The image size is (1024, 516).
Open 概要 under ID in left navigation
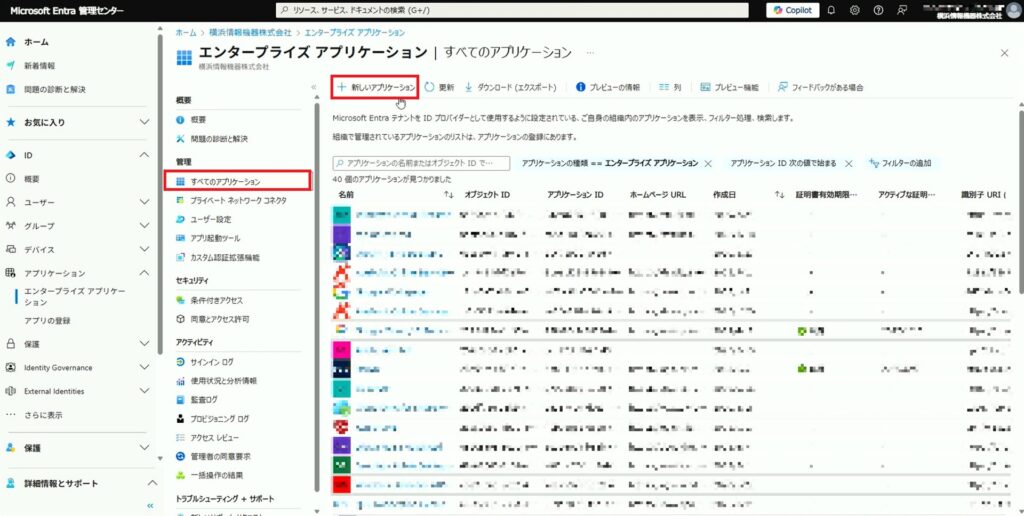(32, 178)
